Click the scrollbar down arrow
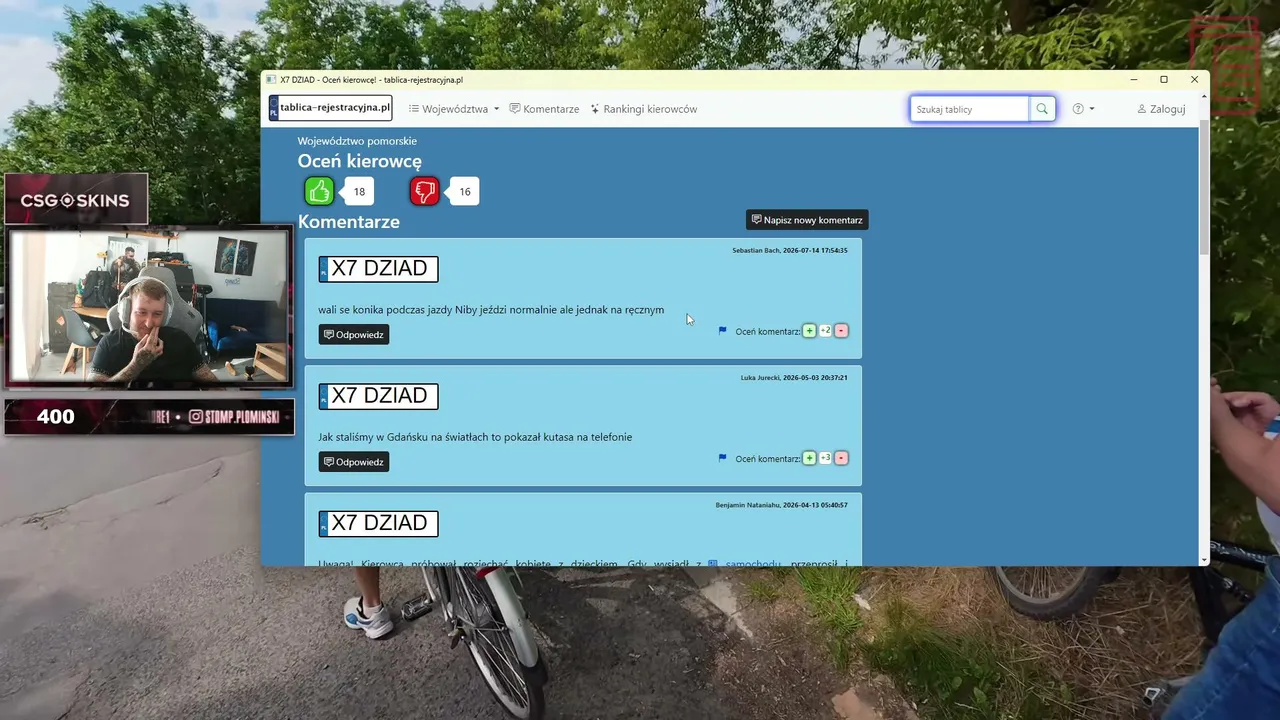The image size is (1280, 720). (x=1203, y=560)
